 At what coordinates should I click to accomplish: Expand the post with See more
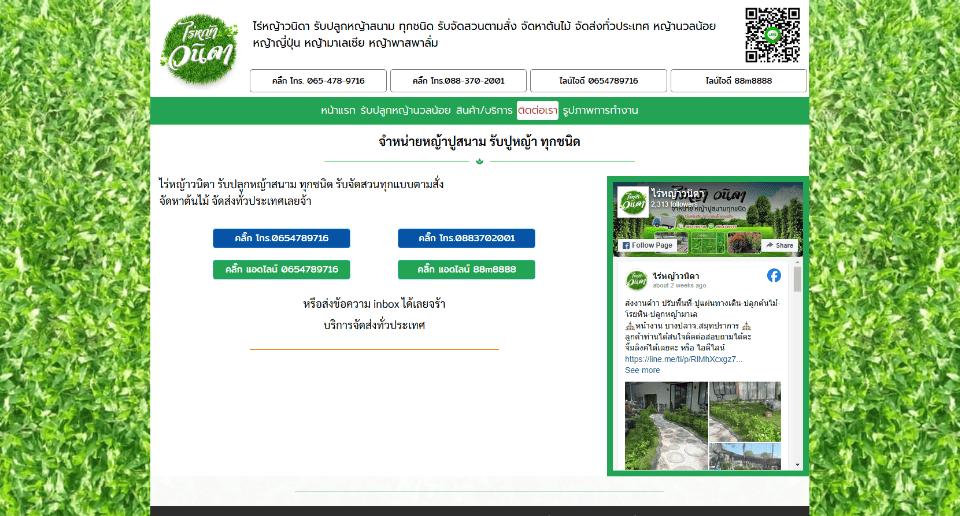642,370
